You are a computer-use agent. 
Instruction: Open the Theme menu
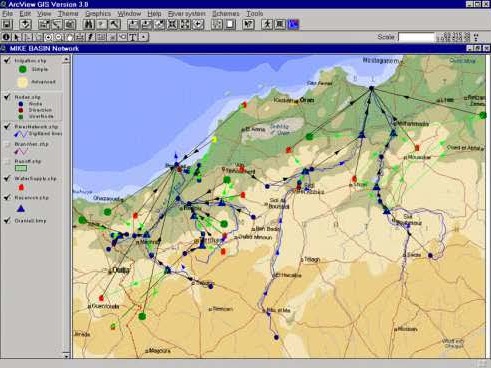(x=68, y=14)
